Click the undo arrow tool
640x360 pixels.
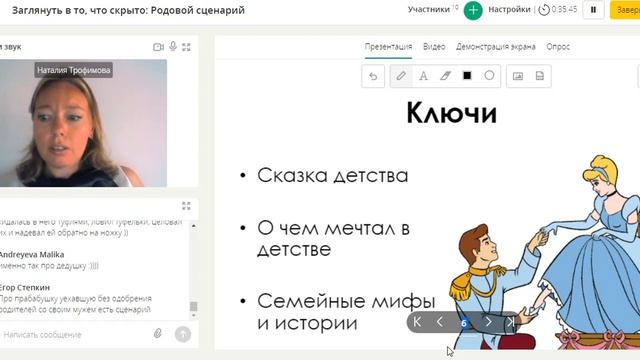[x=373, y=76]
